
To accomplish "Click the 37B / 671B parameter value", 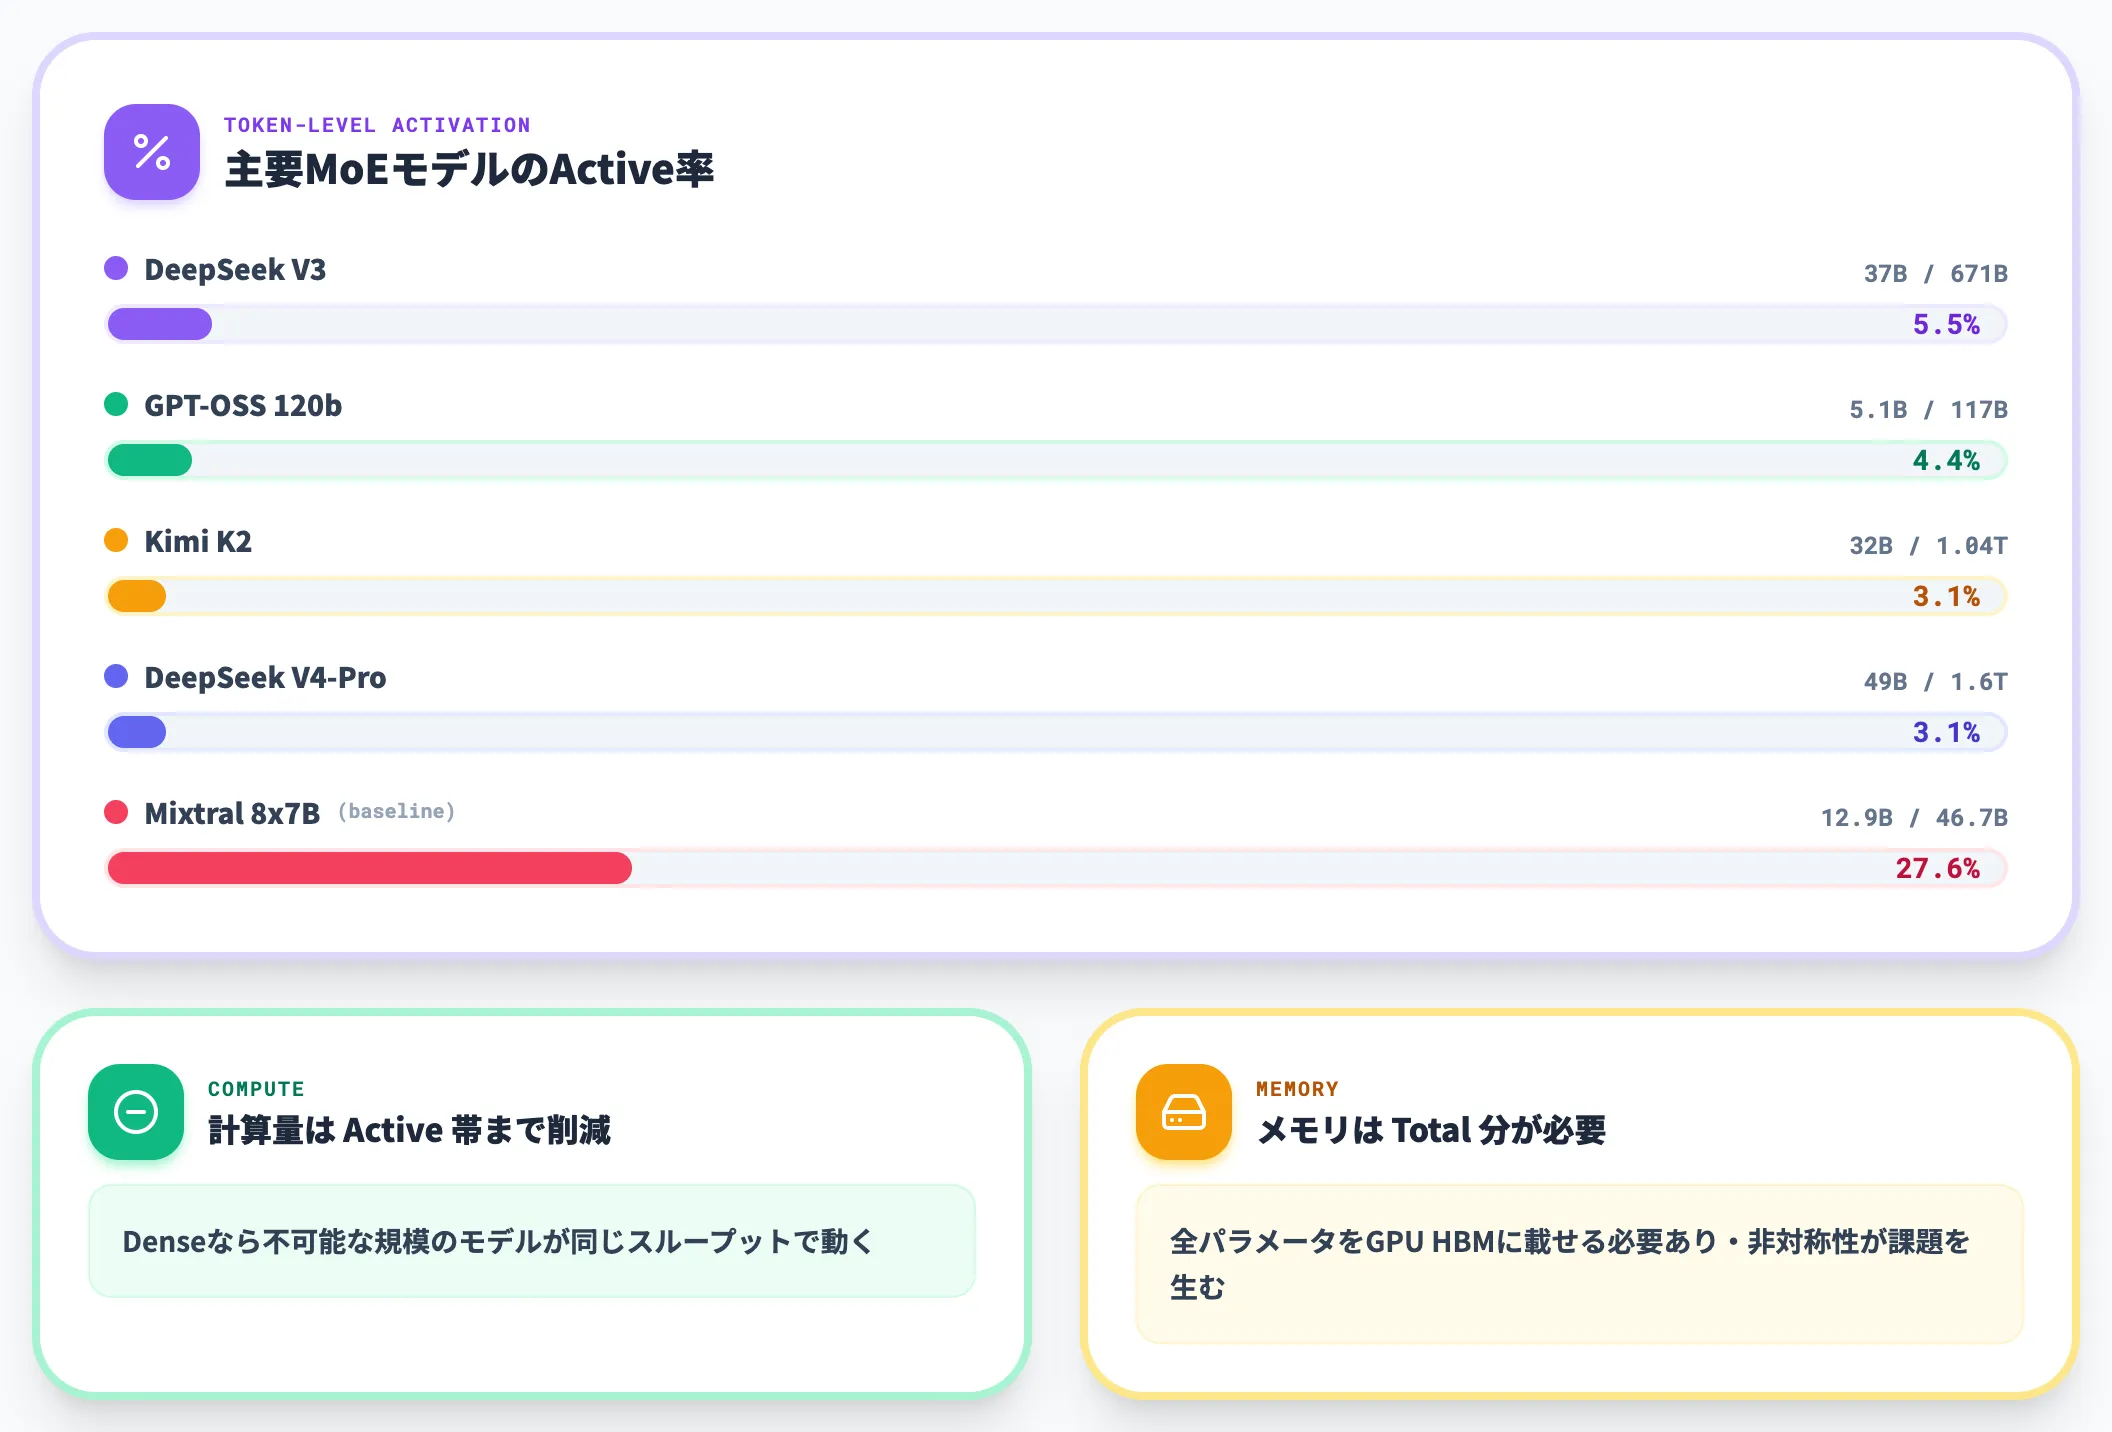I will coord(1936,274).
